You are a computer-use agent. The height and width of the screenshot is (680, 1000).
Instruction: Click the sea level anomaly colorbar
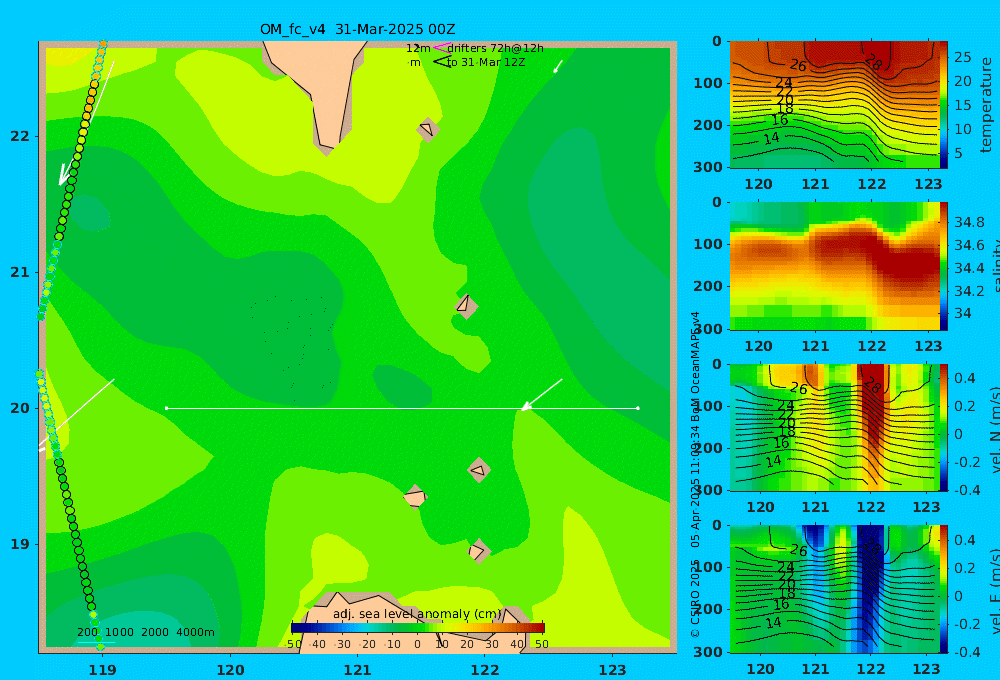418,627
